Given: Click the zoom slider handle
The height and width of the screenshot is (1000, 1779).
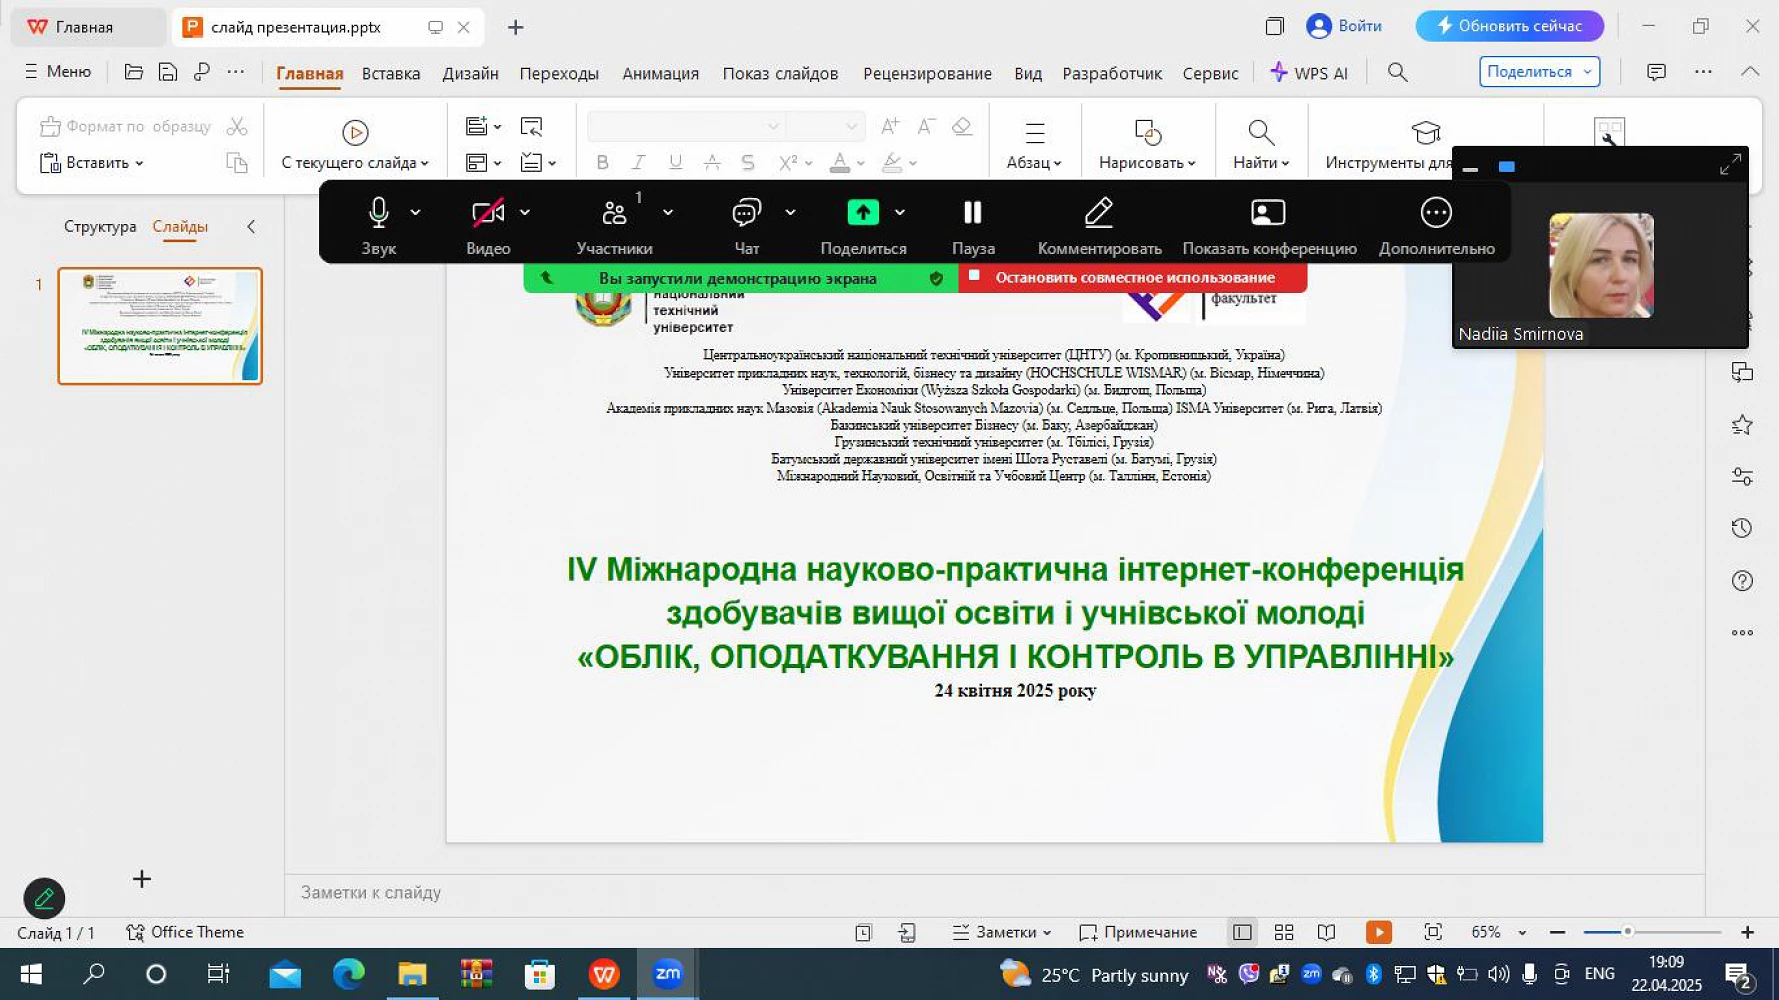Looking at the screenshot, I should (1627, 932).
